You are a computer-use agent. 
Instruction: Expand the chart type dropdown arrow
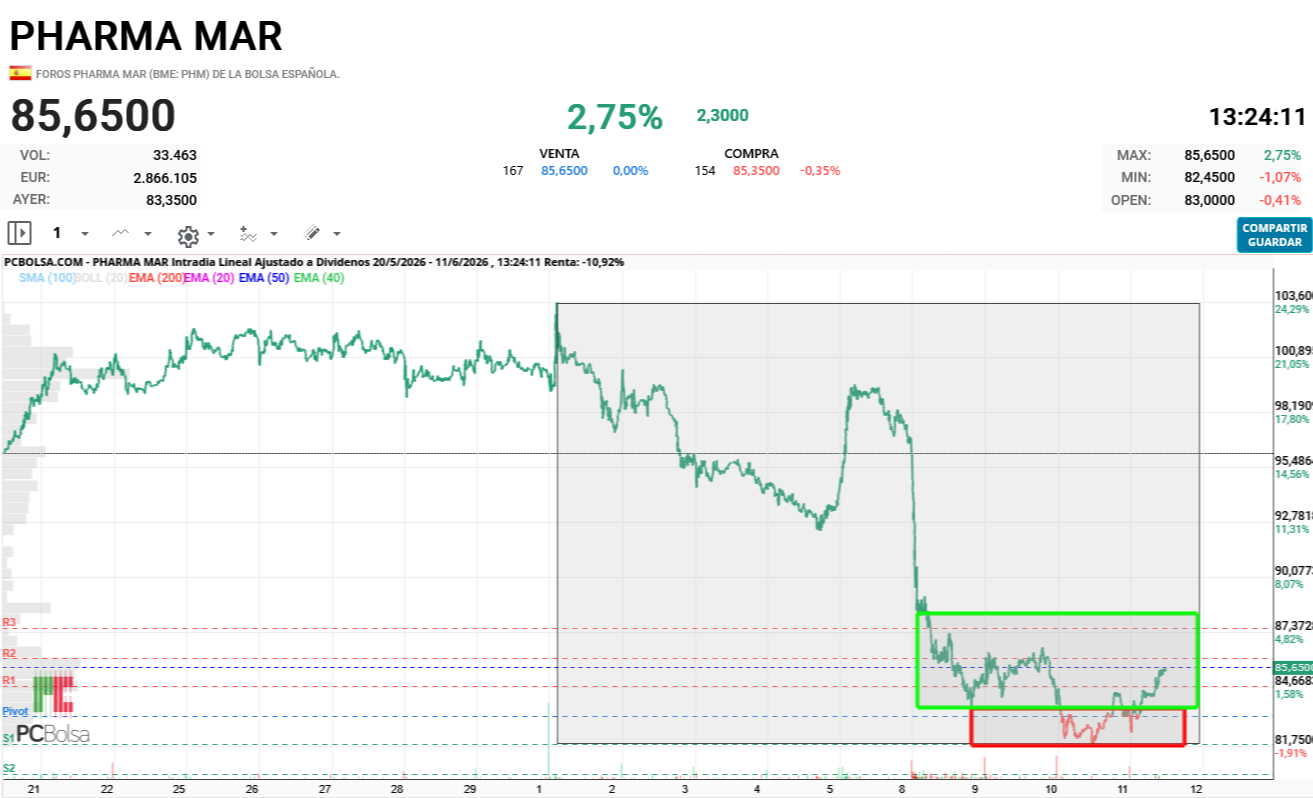[x=148, y=234]
